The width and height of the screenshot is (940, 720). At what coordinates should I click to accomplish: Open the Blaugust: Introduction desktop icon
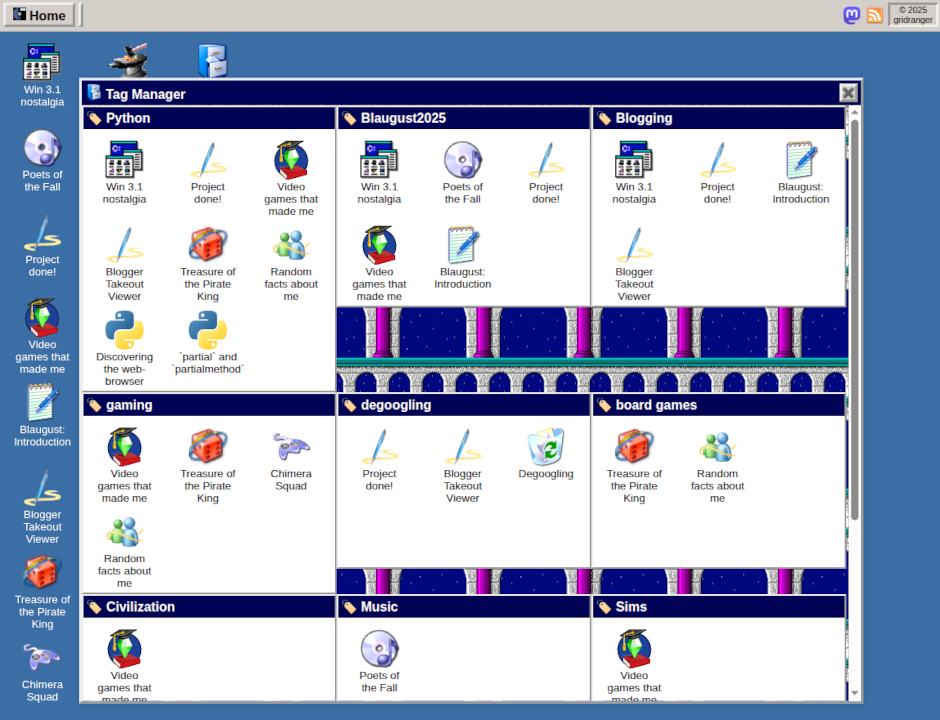(42, 415)
